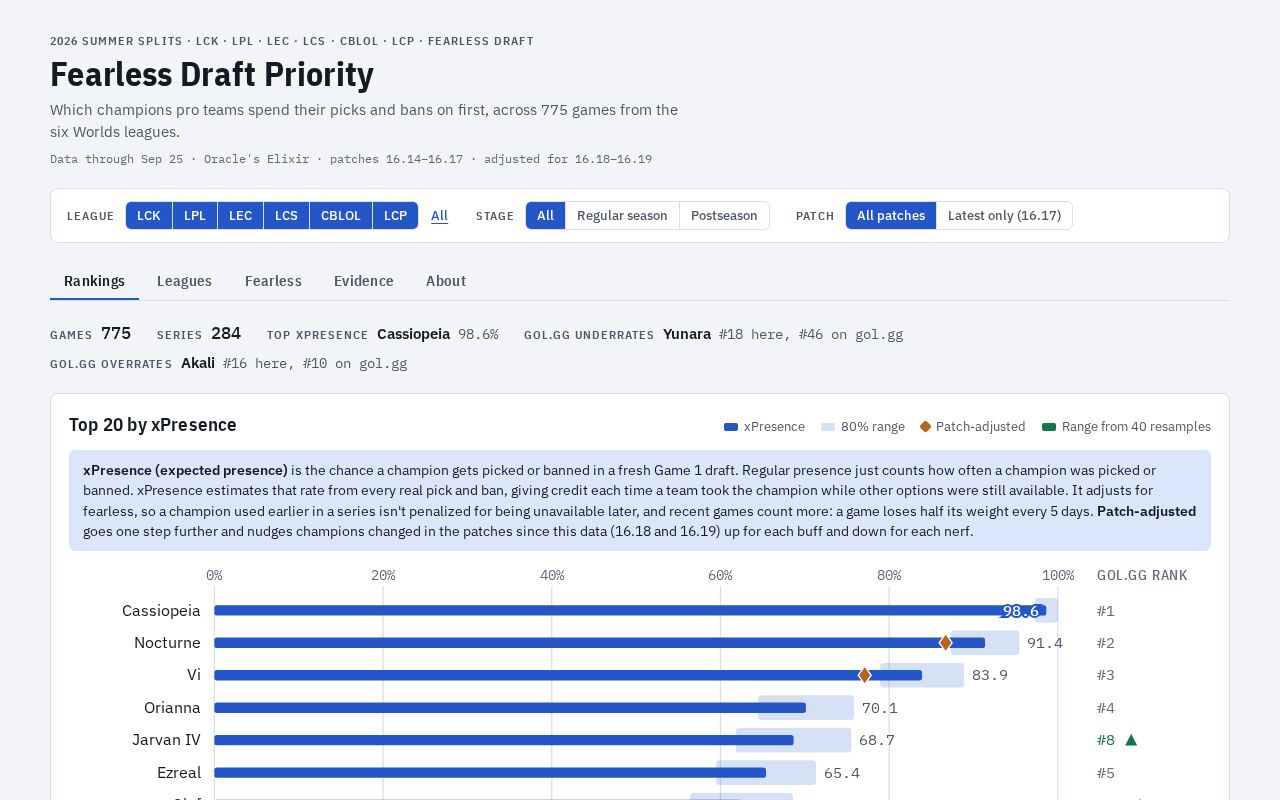View the About tab
Viewport: 1280px width, 800px height.
tap(446, 281)
